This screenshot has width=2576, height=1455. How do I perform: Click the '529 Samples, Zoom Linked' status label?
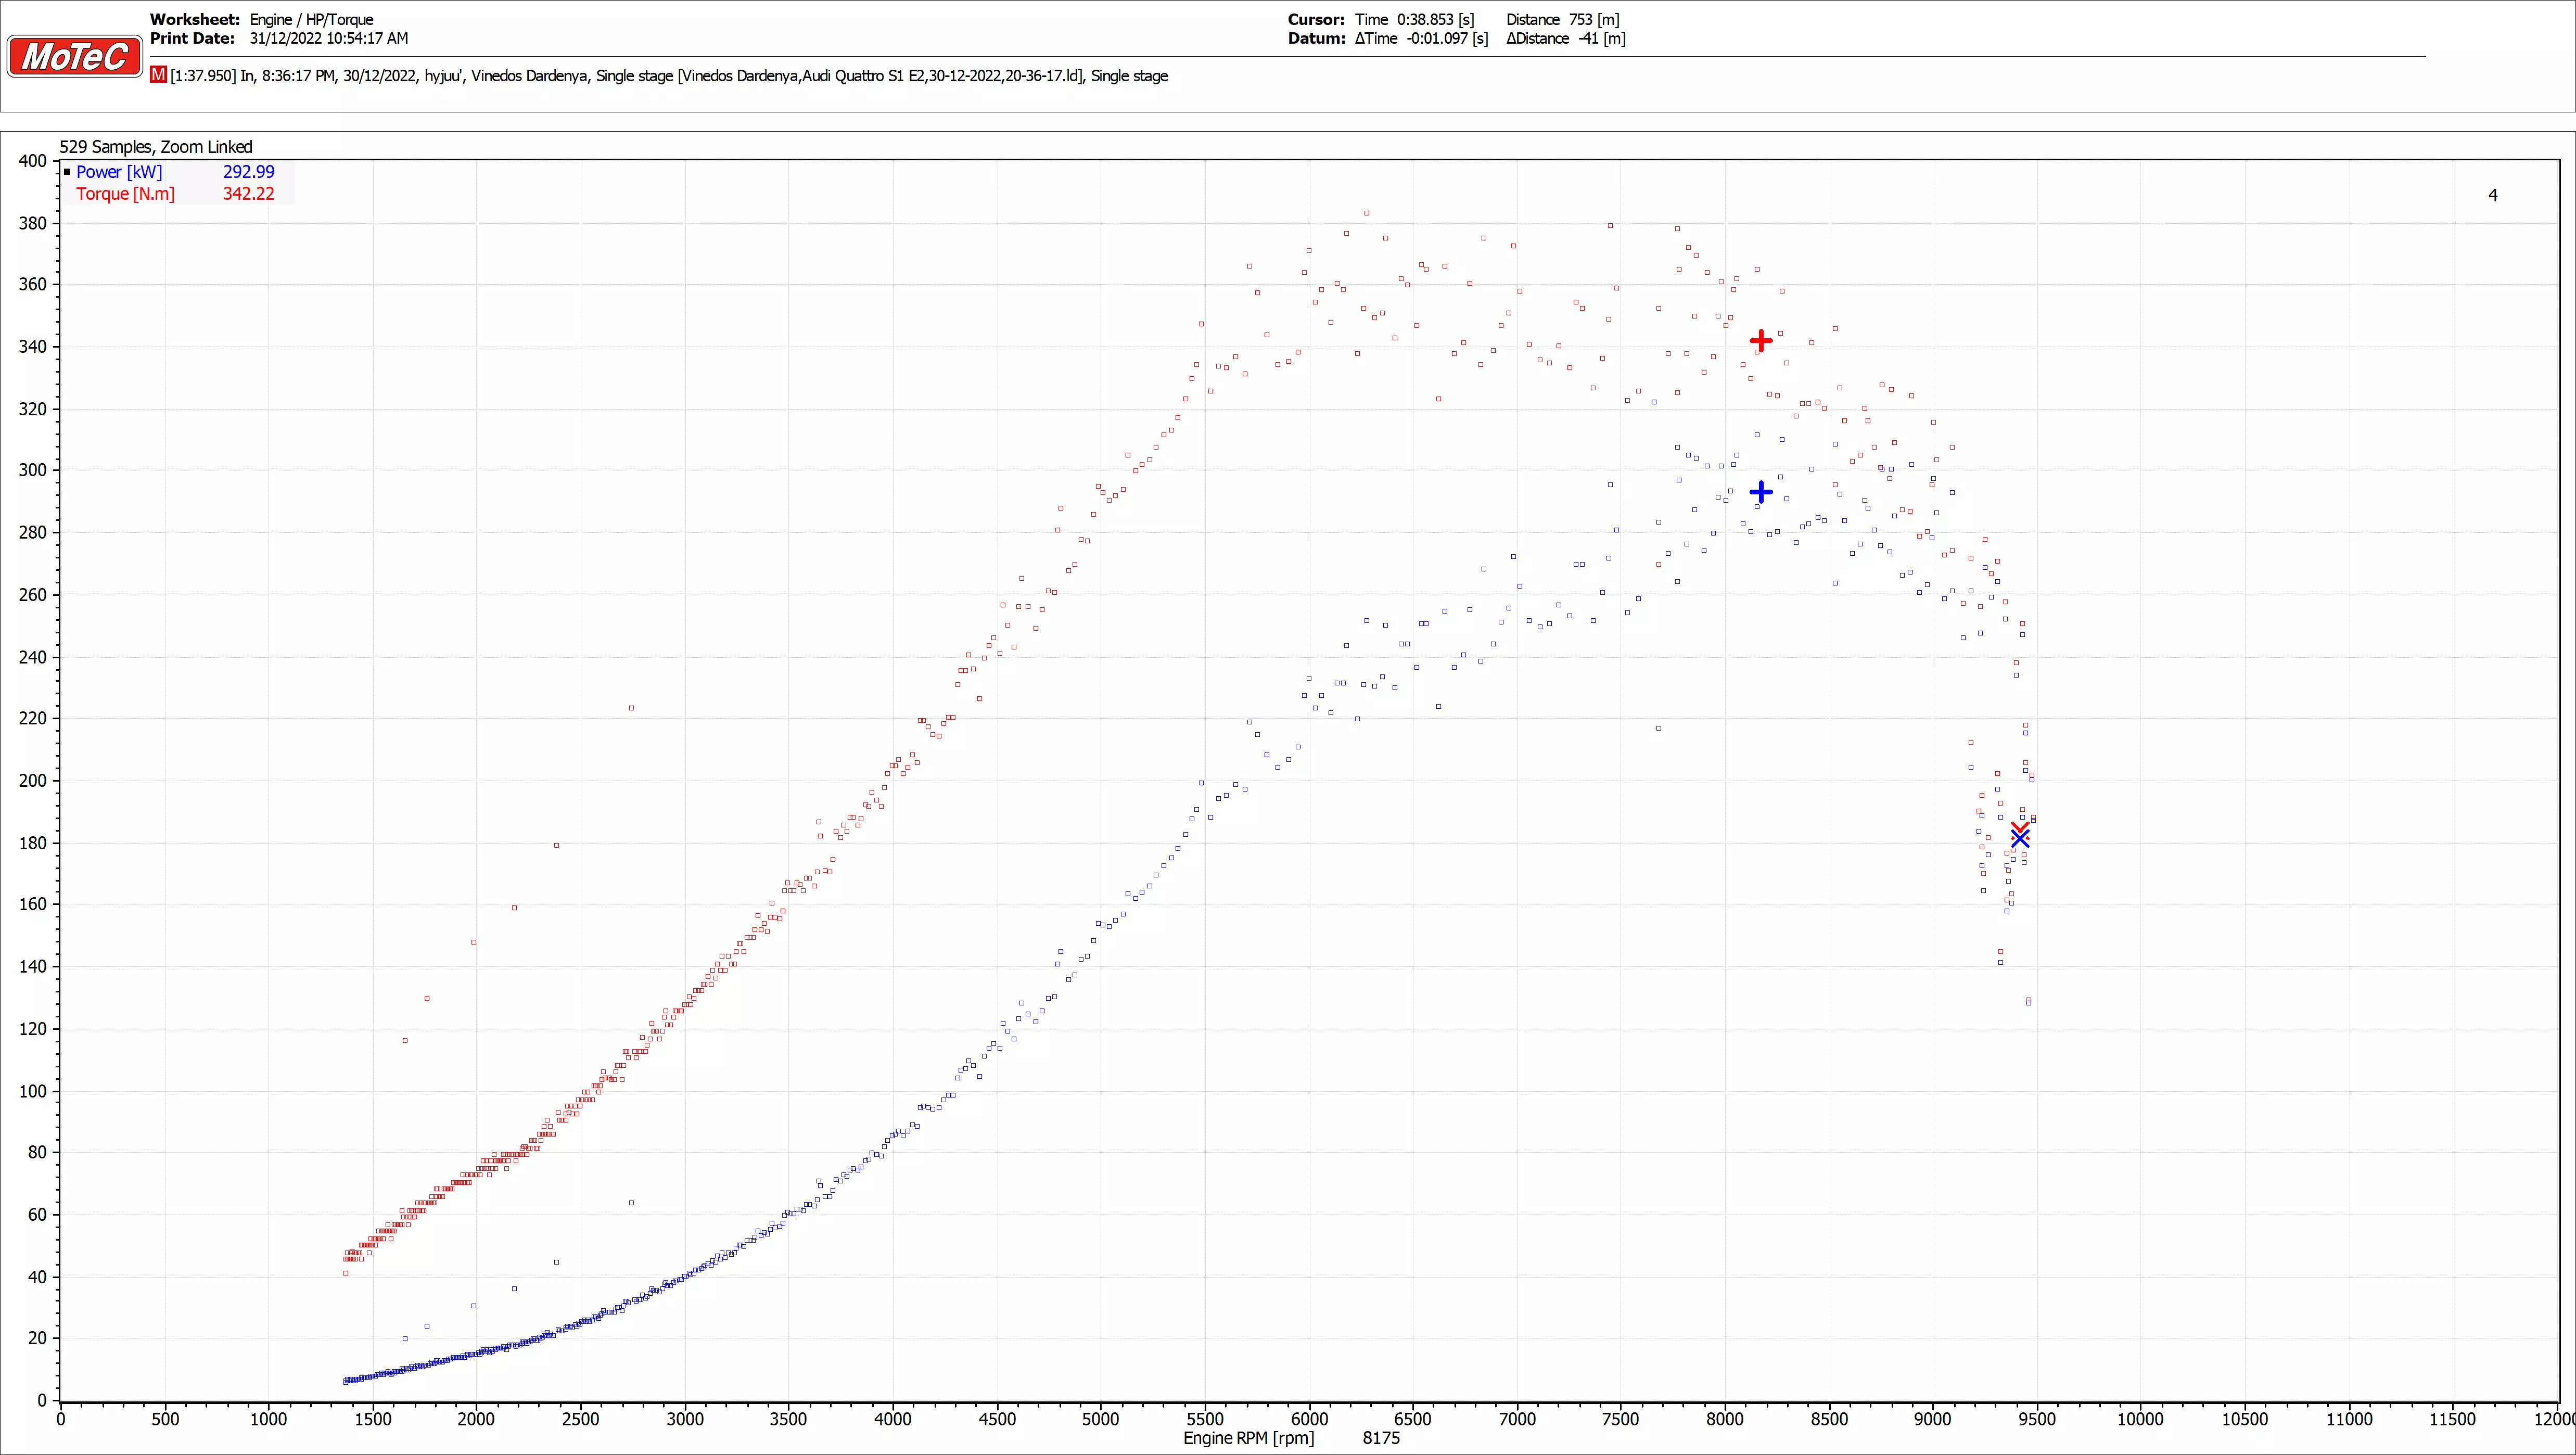(155, 147)
